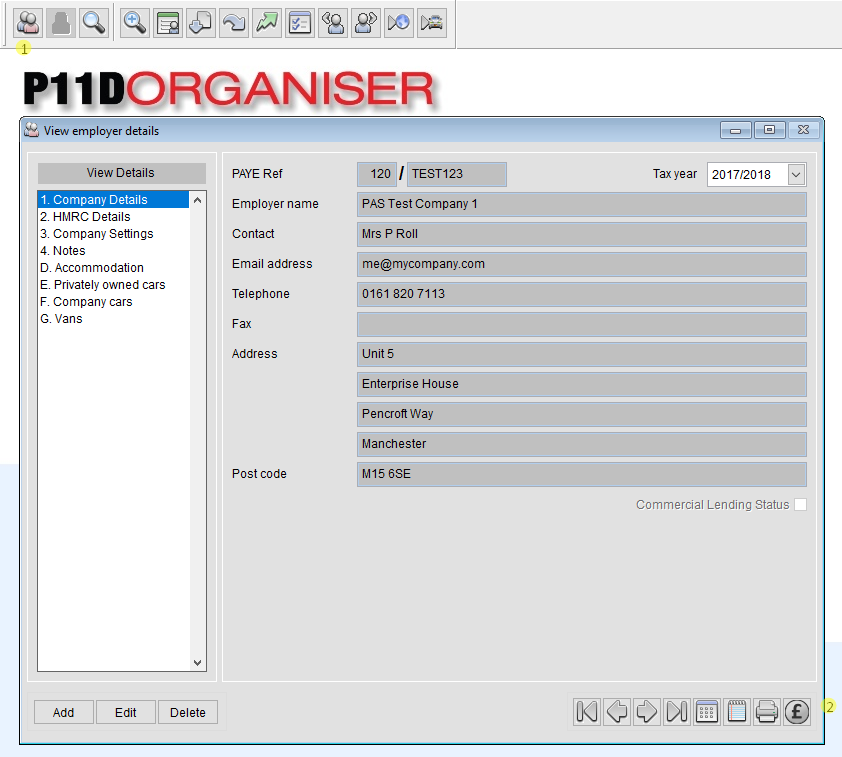Select E. Privately owned cars entry

(113, 285)
